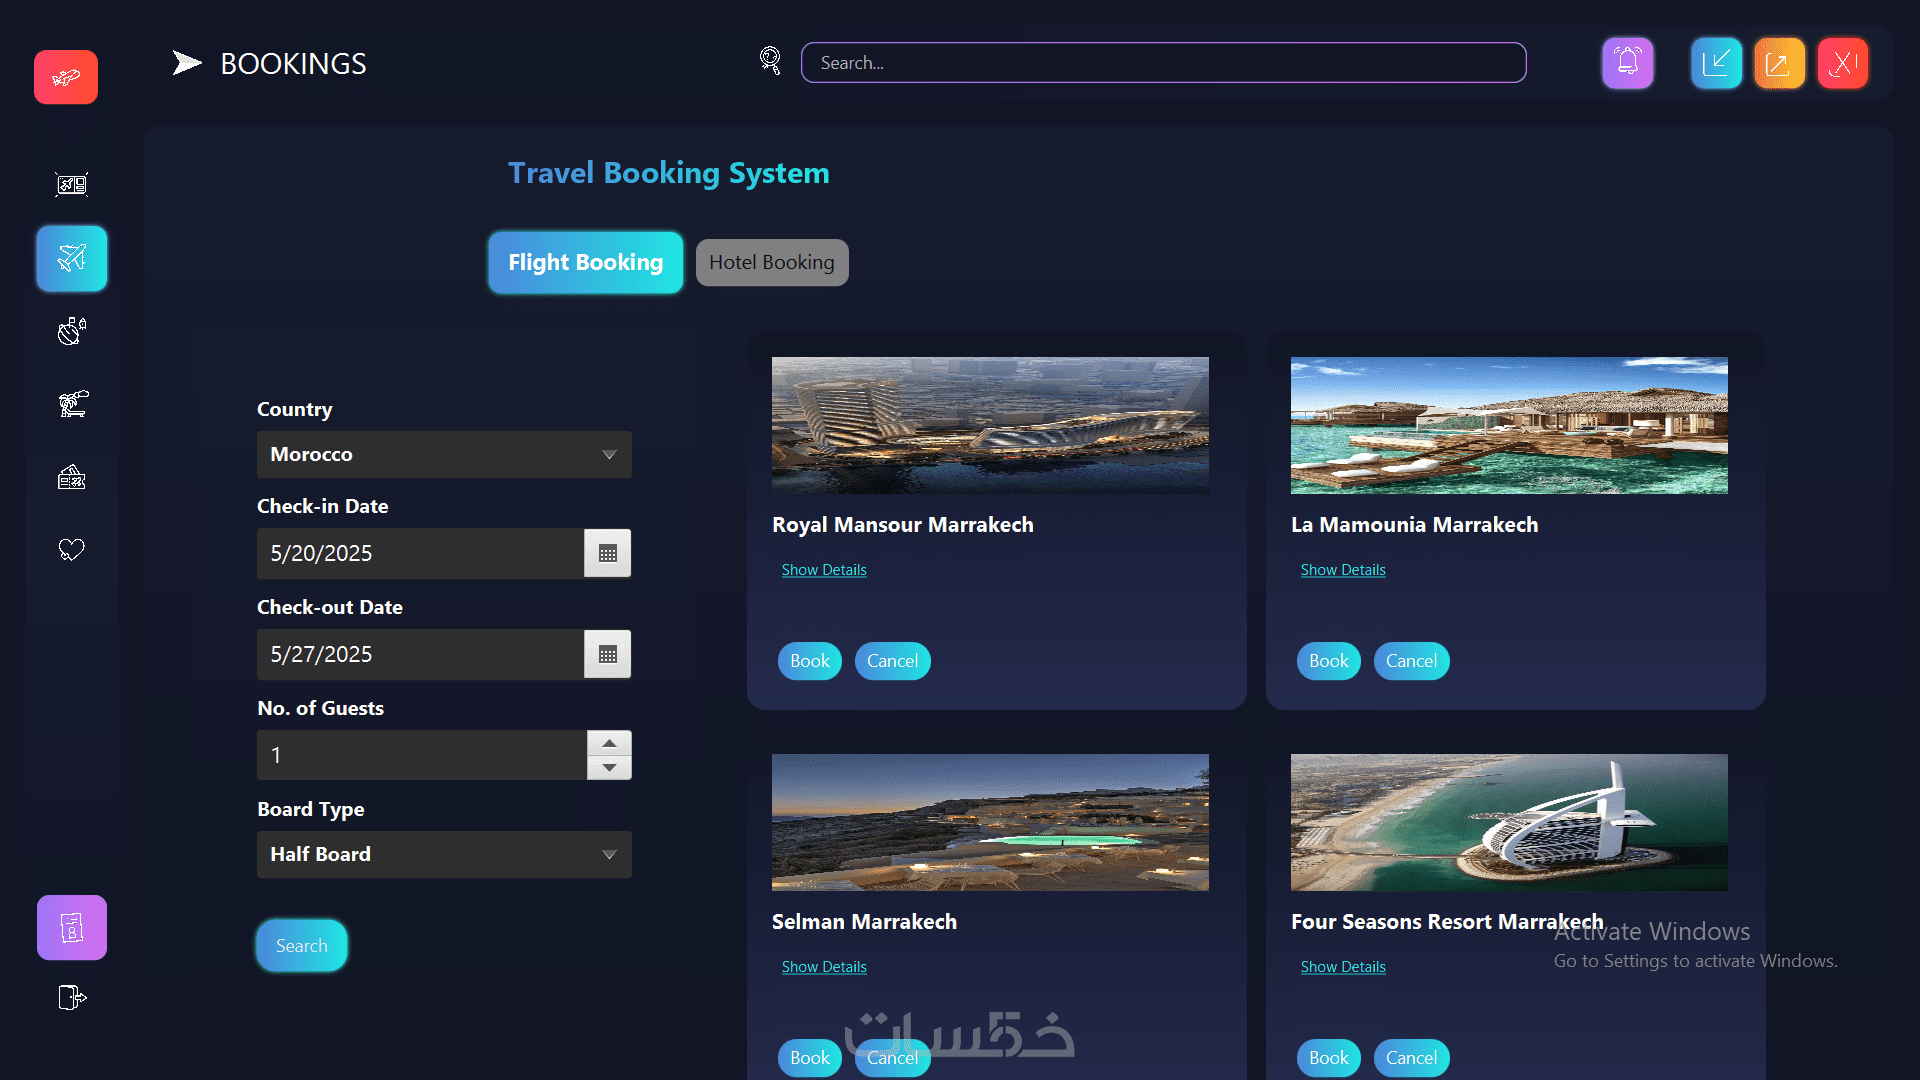The height and width of the screenshot is (1080, 1920).
Task: Open favorites heart icon in sidebar
Action: pyautogui.click(x=71, y=549)
